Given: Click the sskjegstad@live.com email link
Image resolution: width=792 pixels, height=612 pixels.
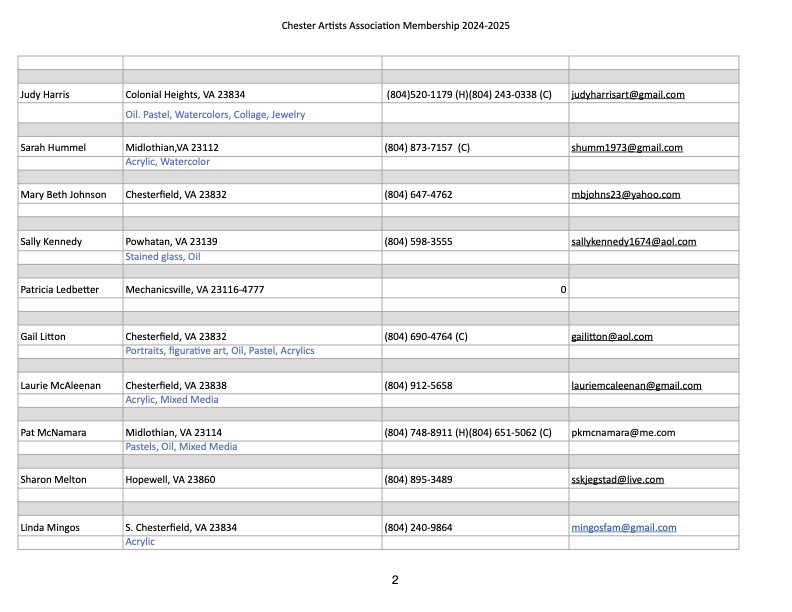Looking at the screenshot, I should pyautogui.click(x=617, y=480).
